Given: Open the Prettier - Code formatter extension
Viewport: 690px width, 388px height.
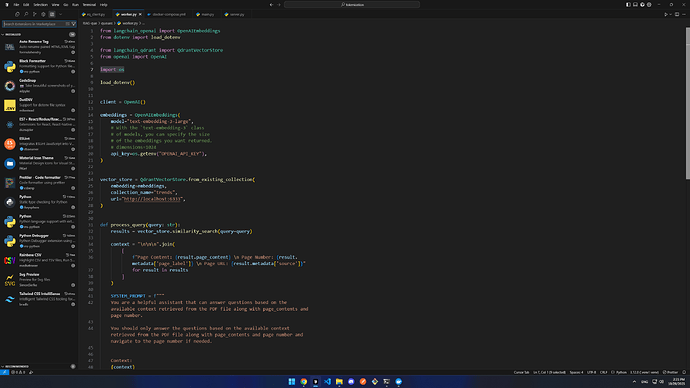Looking at the screenshot, I should [x=39, y=182].
